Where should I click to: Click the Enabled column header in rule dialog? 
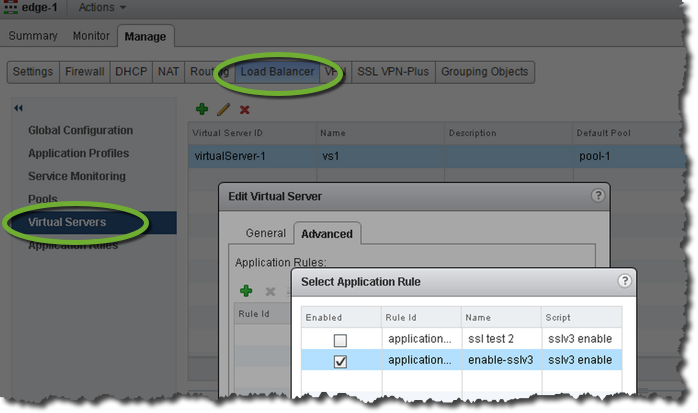coord(341,317)
